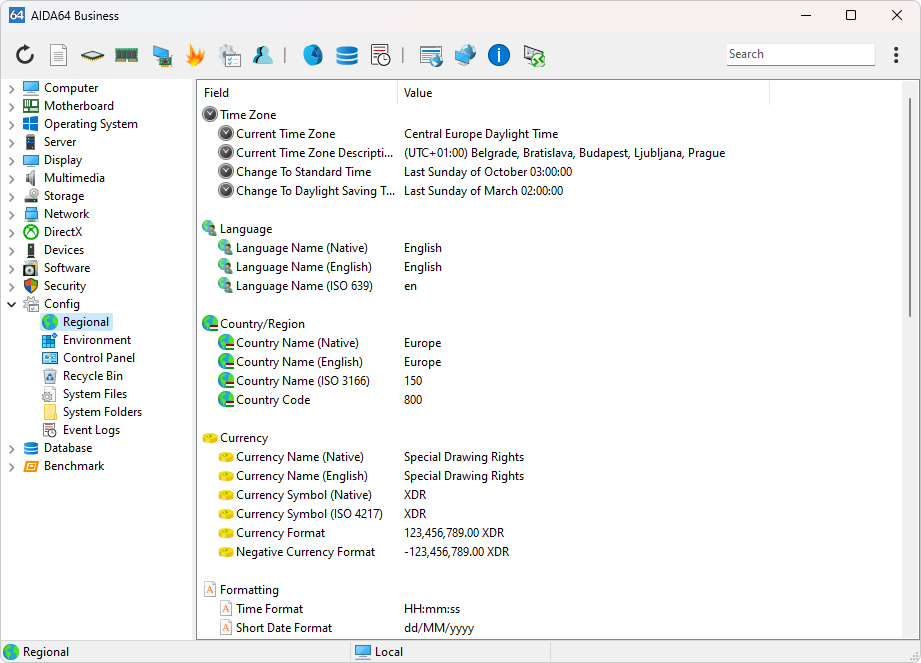
Task: Click inside the Search input box
Action: click(799, 55)
